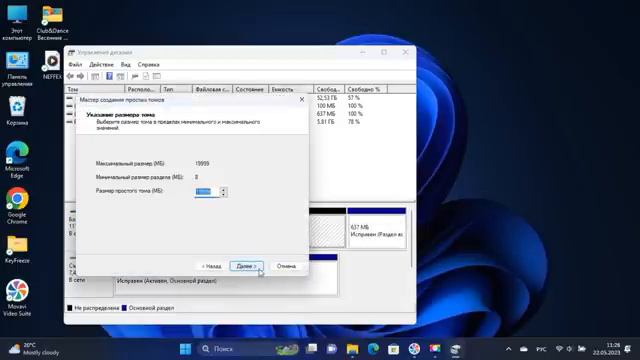
Task: Sort by the Располо... column header
Action: coord(142,89)
